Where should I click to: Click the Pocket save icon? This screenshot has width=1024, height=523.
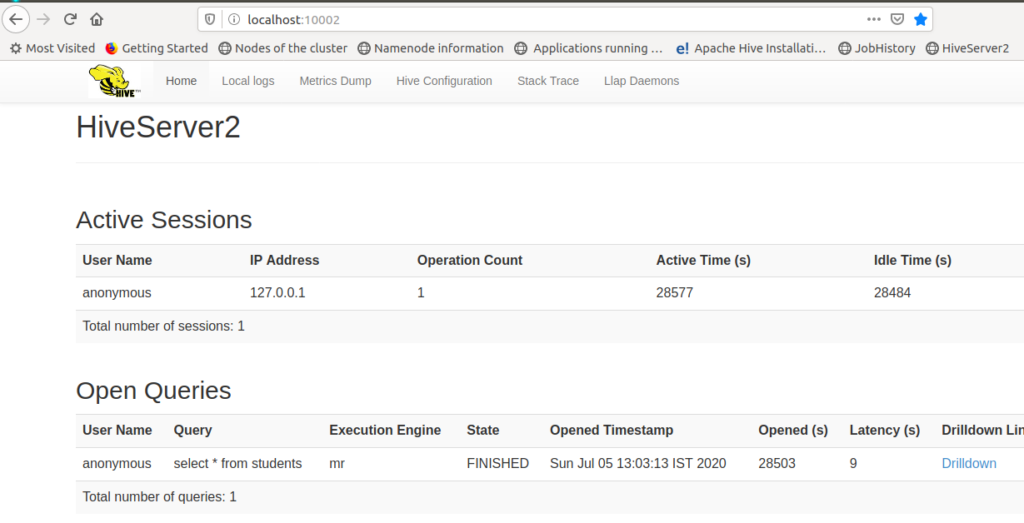(x=898, y=19)
